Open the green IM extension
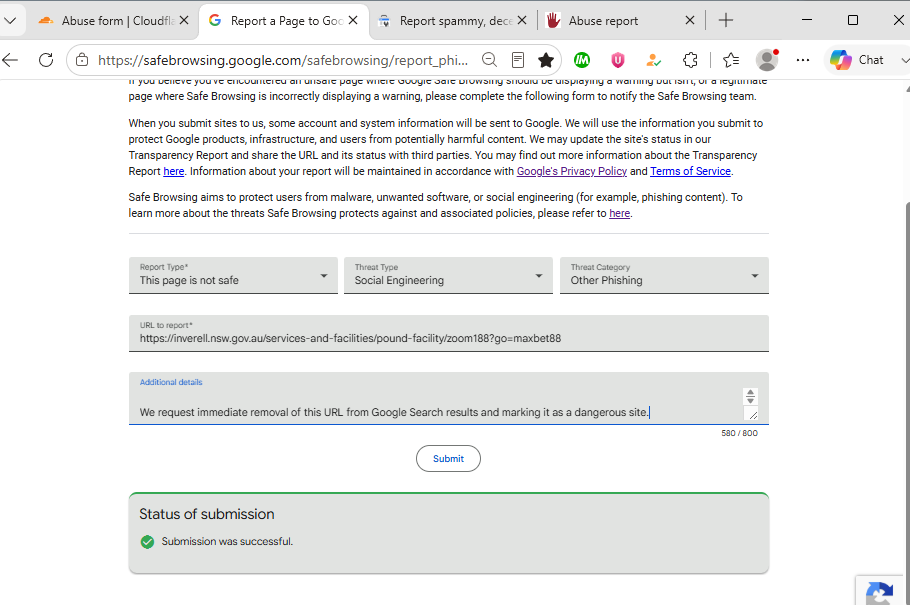 [582, 60]
